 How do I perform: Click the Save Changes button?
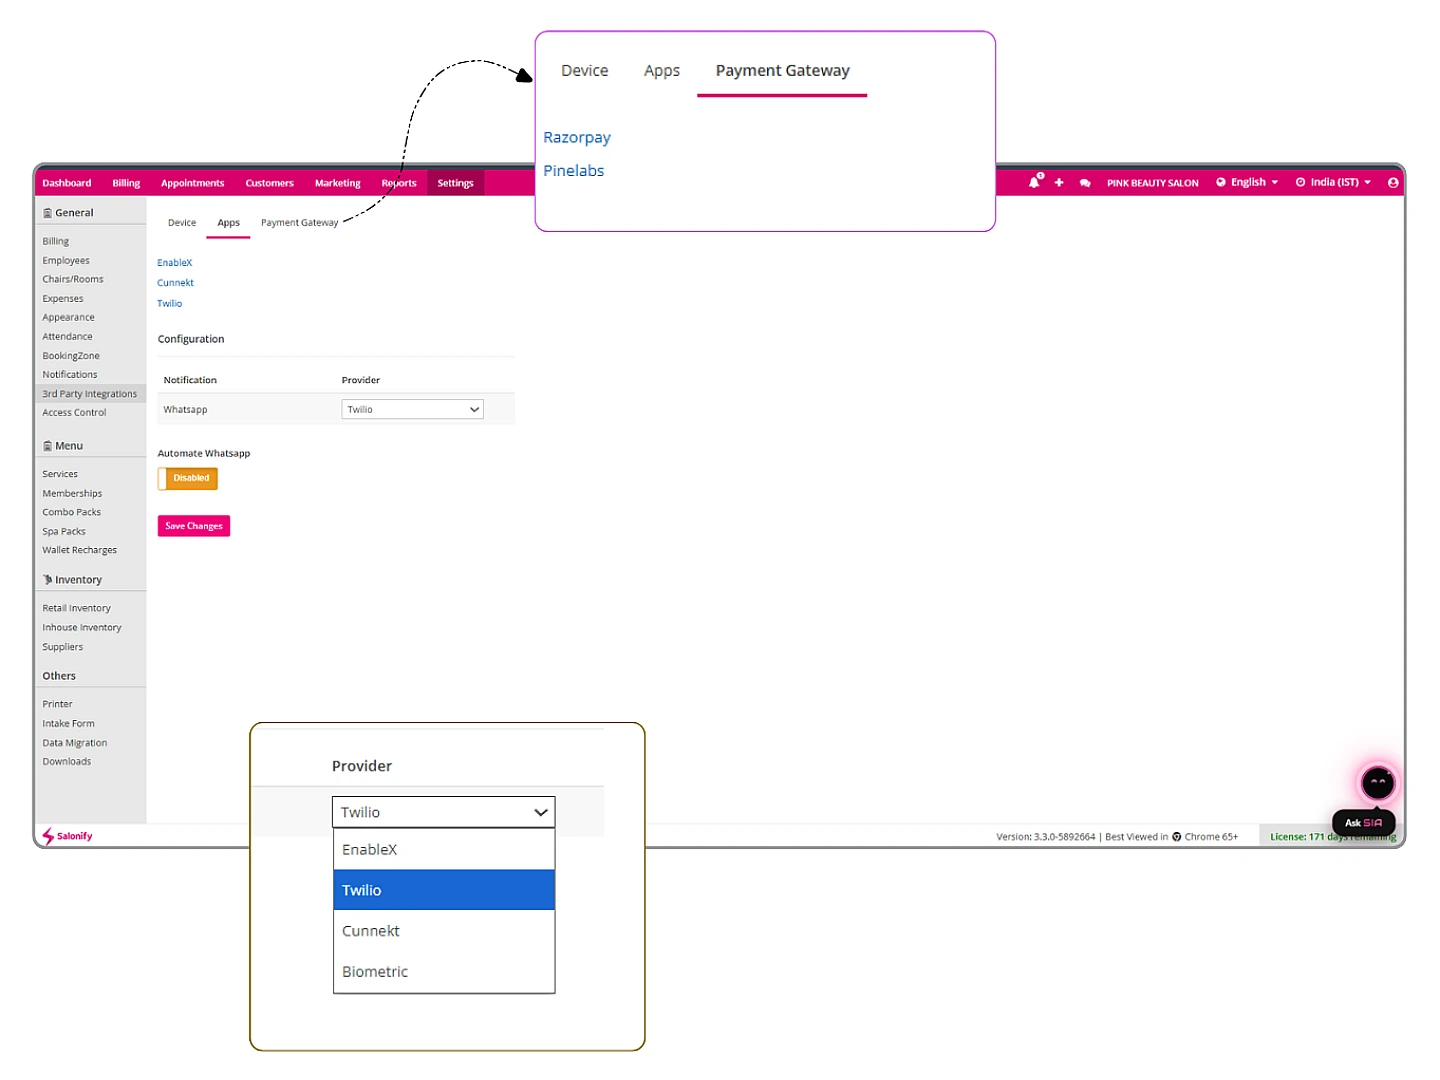(194, 526)
